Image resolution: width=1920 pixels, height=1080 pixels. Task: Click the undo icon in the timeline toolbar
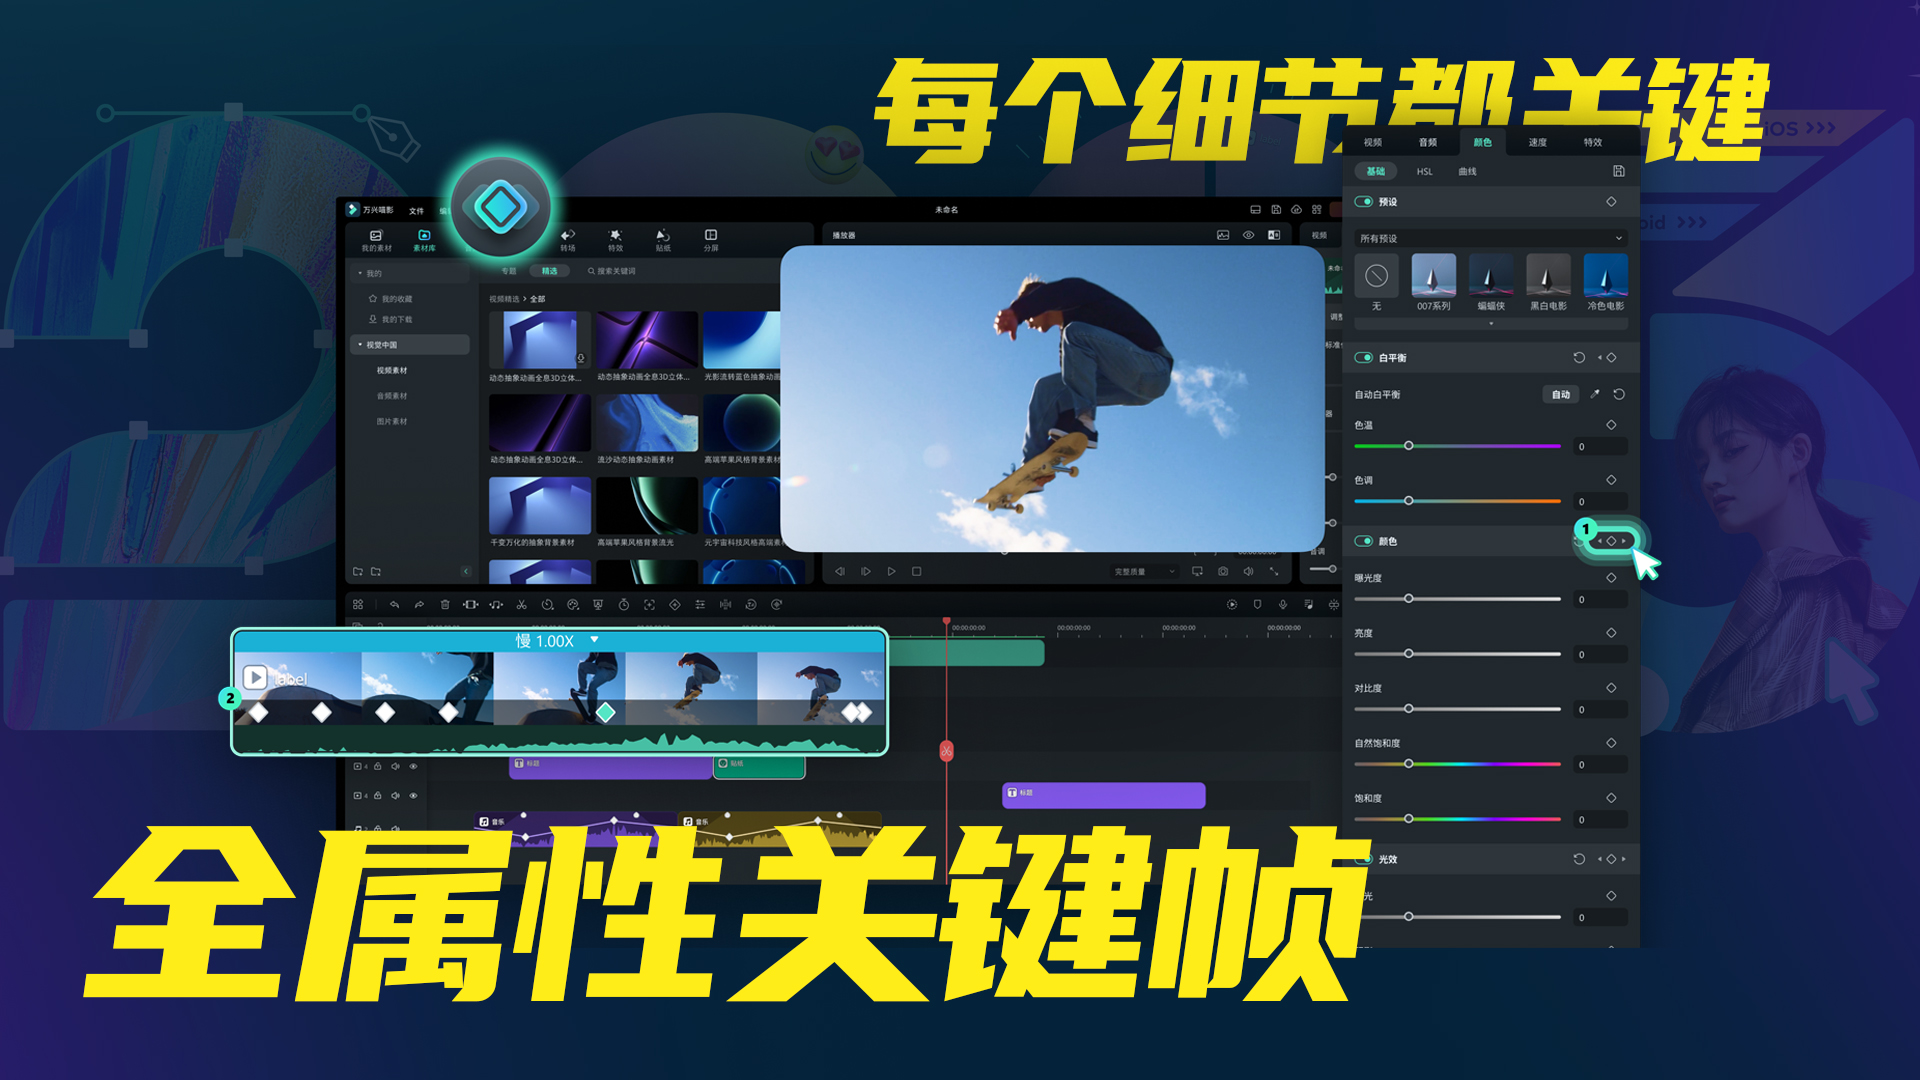pos(395,605)
